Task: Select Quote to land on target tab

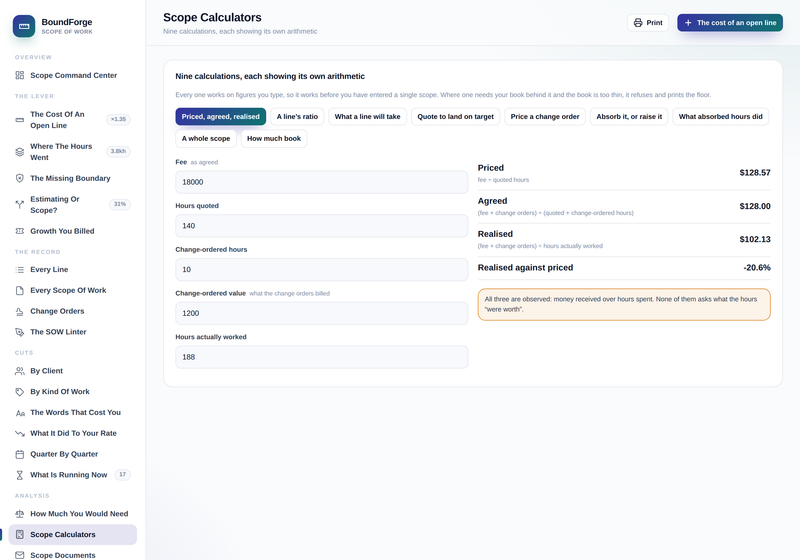Action: click(456, 116)
